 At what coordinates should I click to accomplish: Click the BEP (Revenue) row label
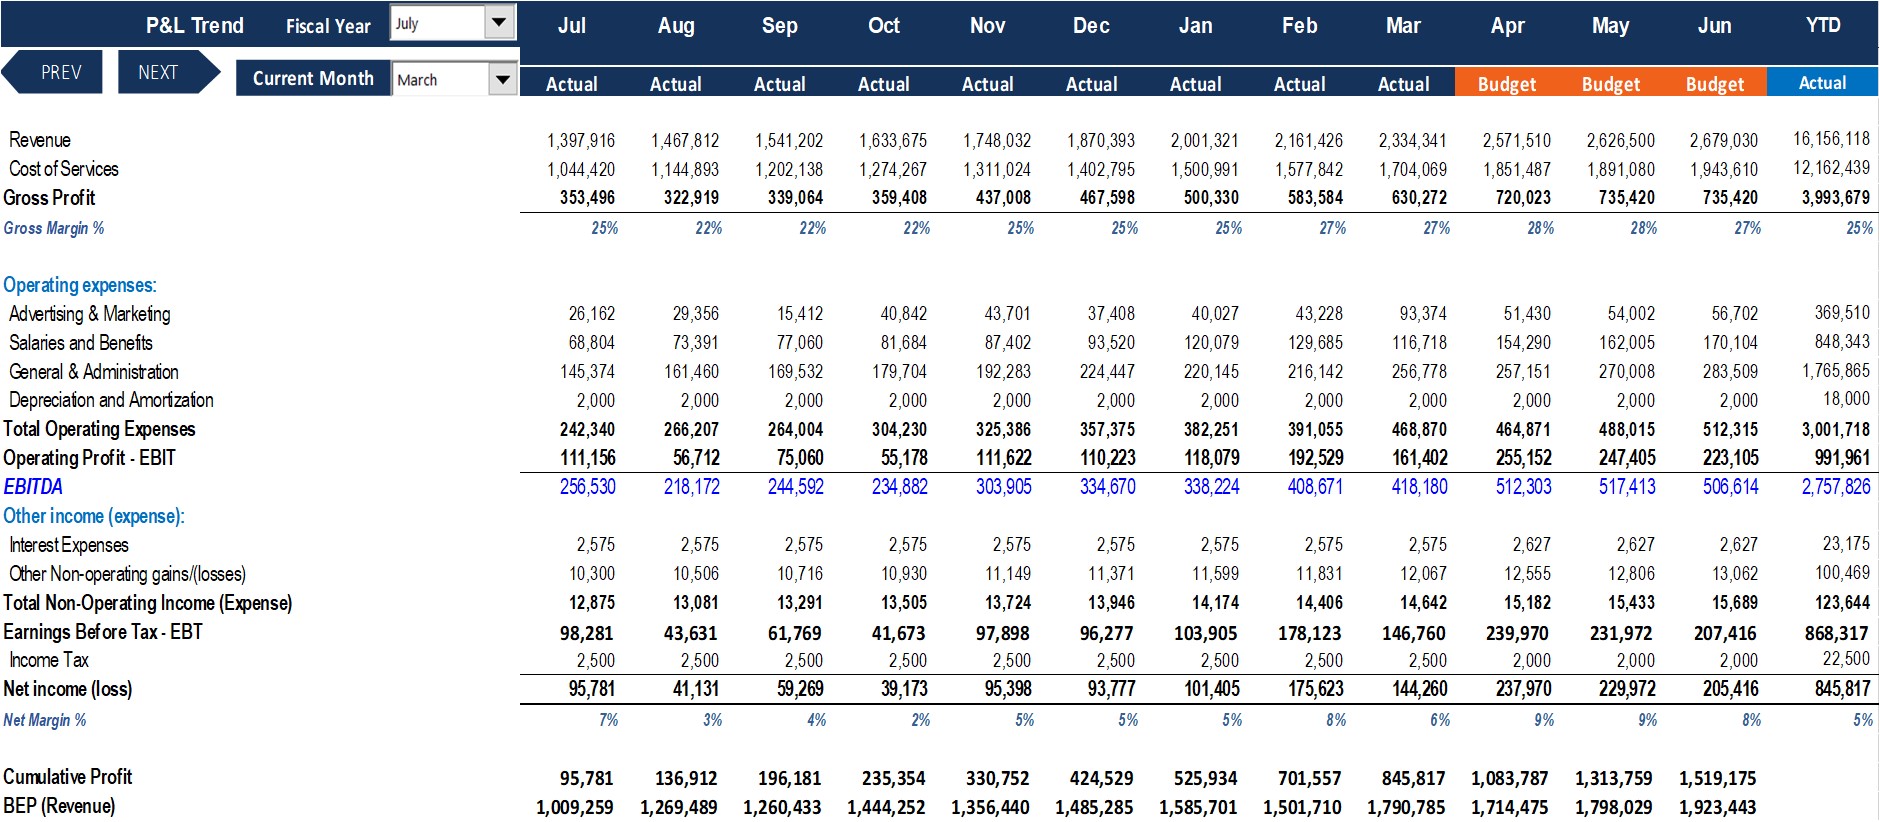click(59, 806)
